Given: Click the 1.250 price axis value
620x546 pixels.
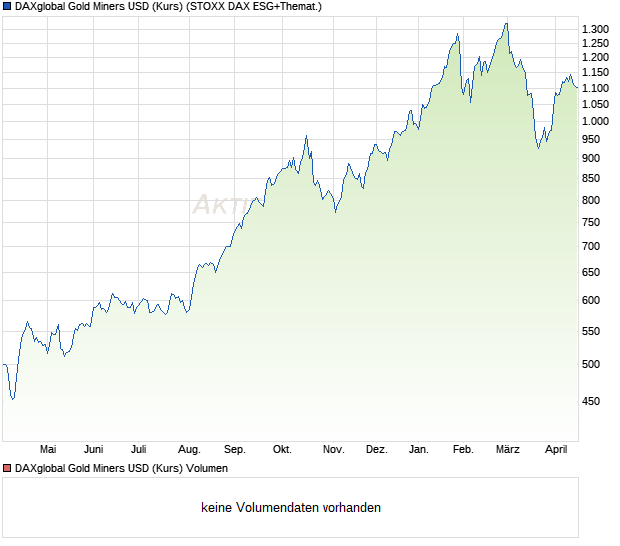Looking at the screenshot, I should pyautogui.click(x=595, y=43).
